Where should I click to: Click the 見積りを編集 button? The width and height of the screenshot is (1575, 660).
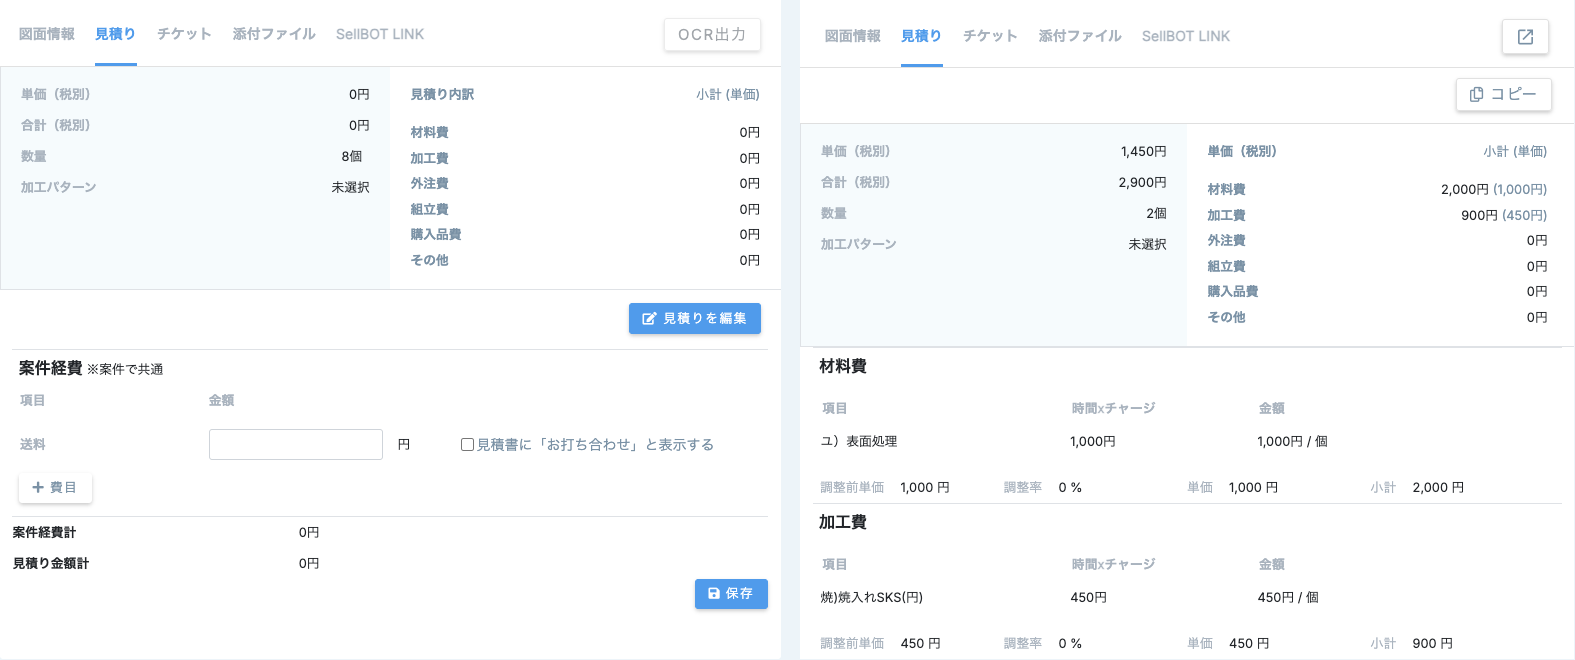pos(695,318)
